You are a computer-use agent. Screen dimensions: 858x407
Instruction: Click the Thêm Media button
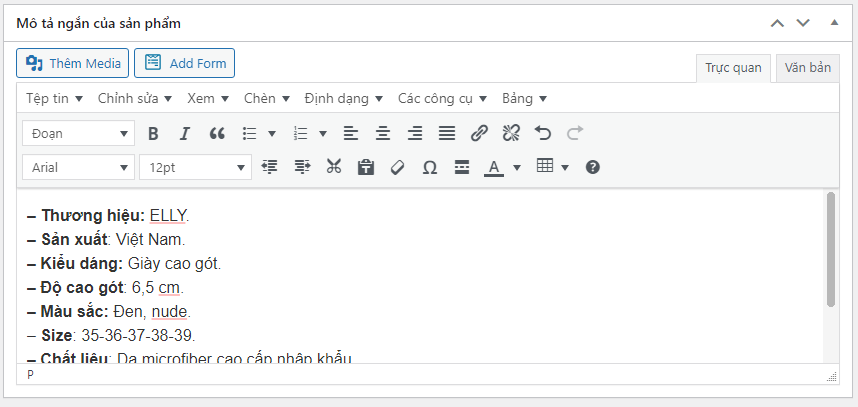73,63
